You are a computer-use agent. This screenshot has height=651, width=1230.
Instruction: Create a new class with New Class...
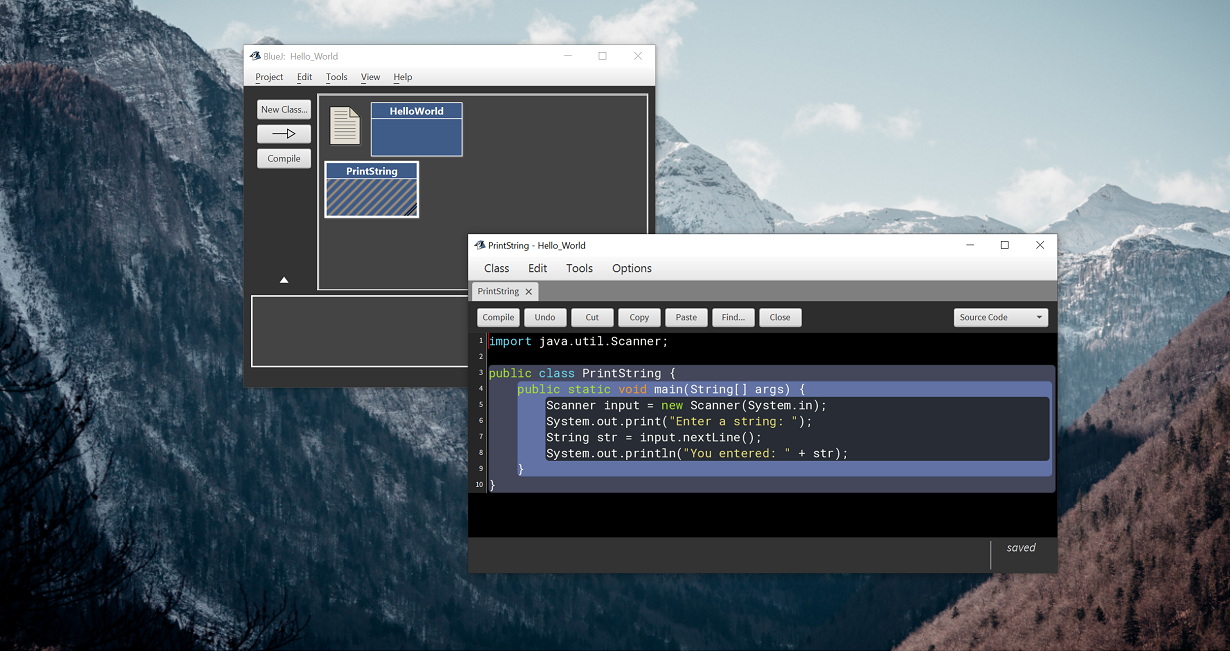point(283,109)
